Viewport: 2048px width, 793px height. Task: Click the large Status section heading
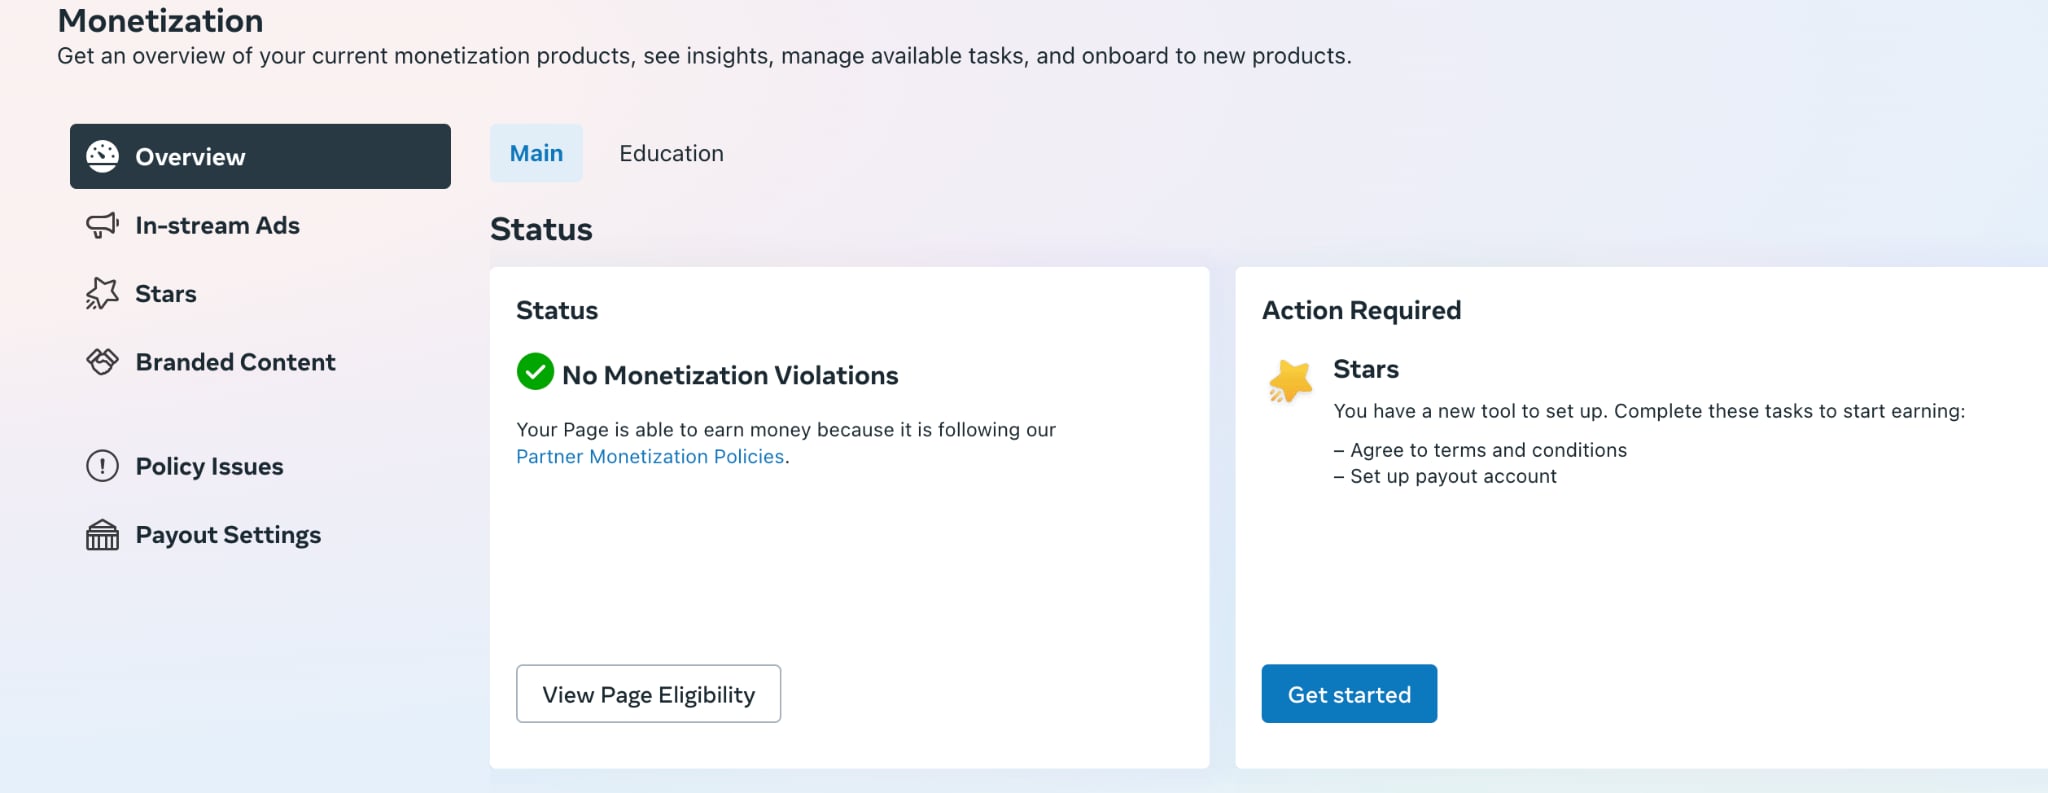point(541,229)
